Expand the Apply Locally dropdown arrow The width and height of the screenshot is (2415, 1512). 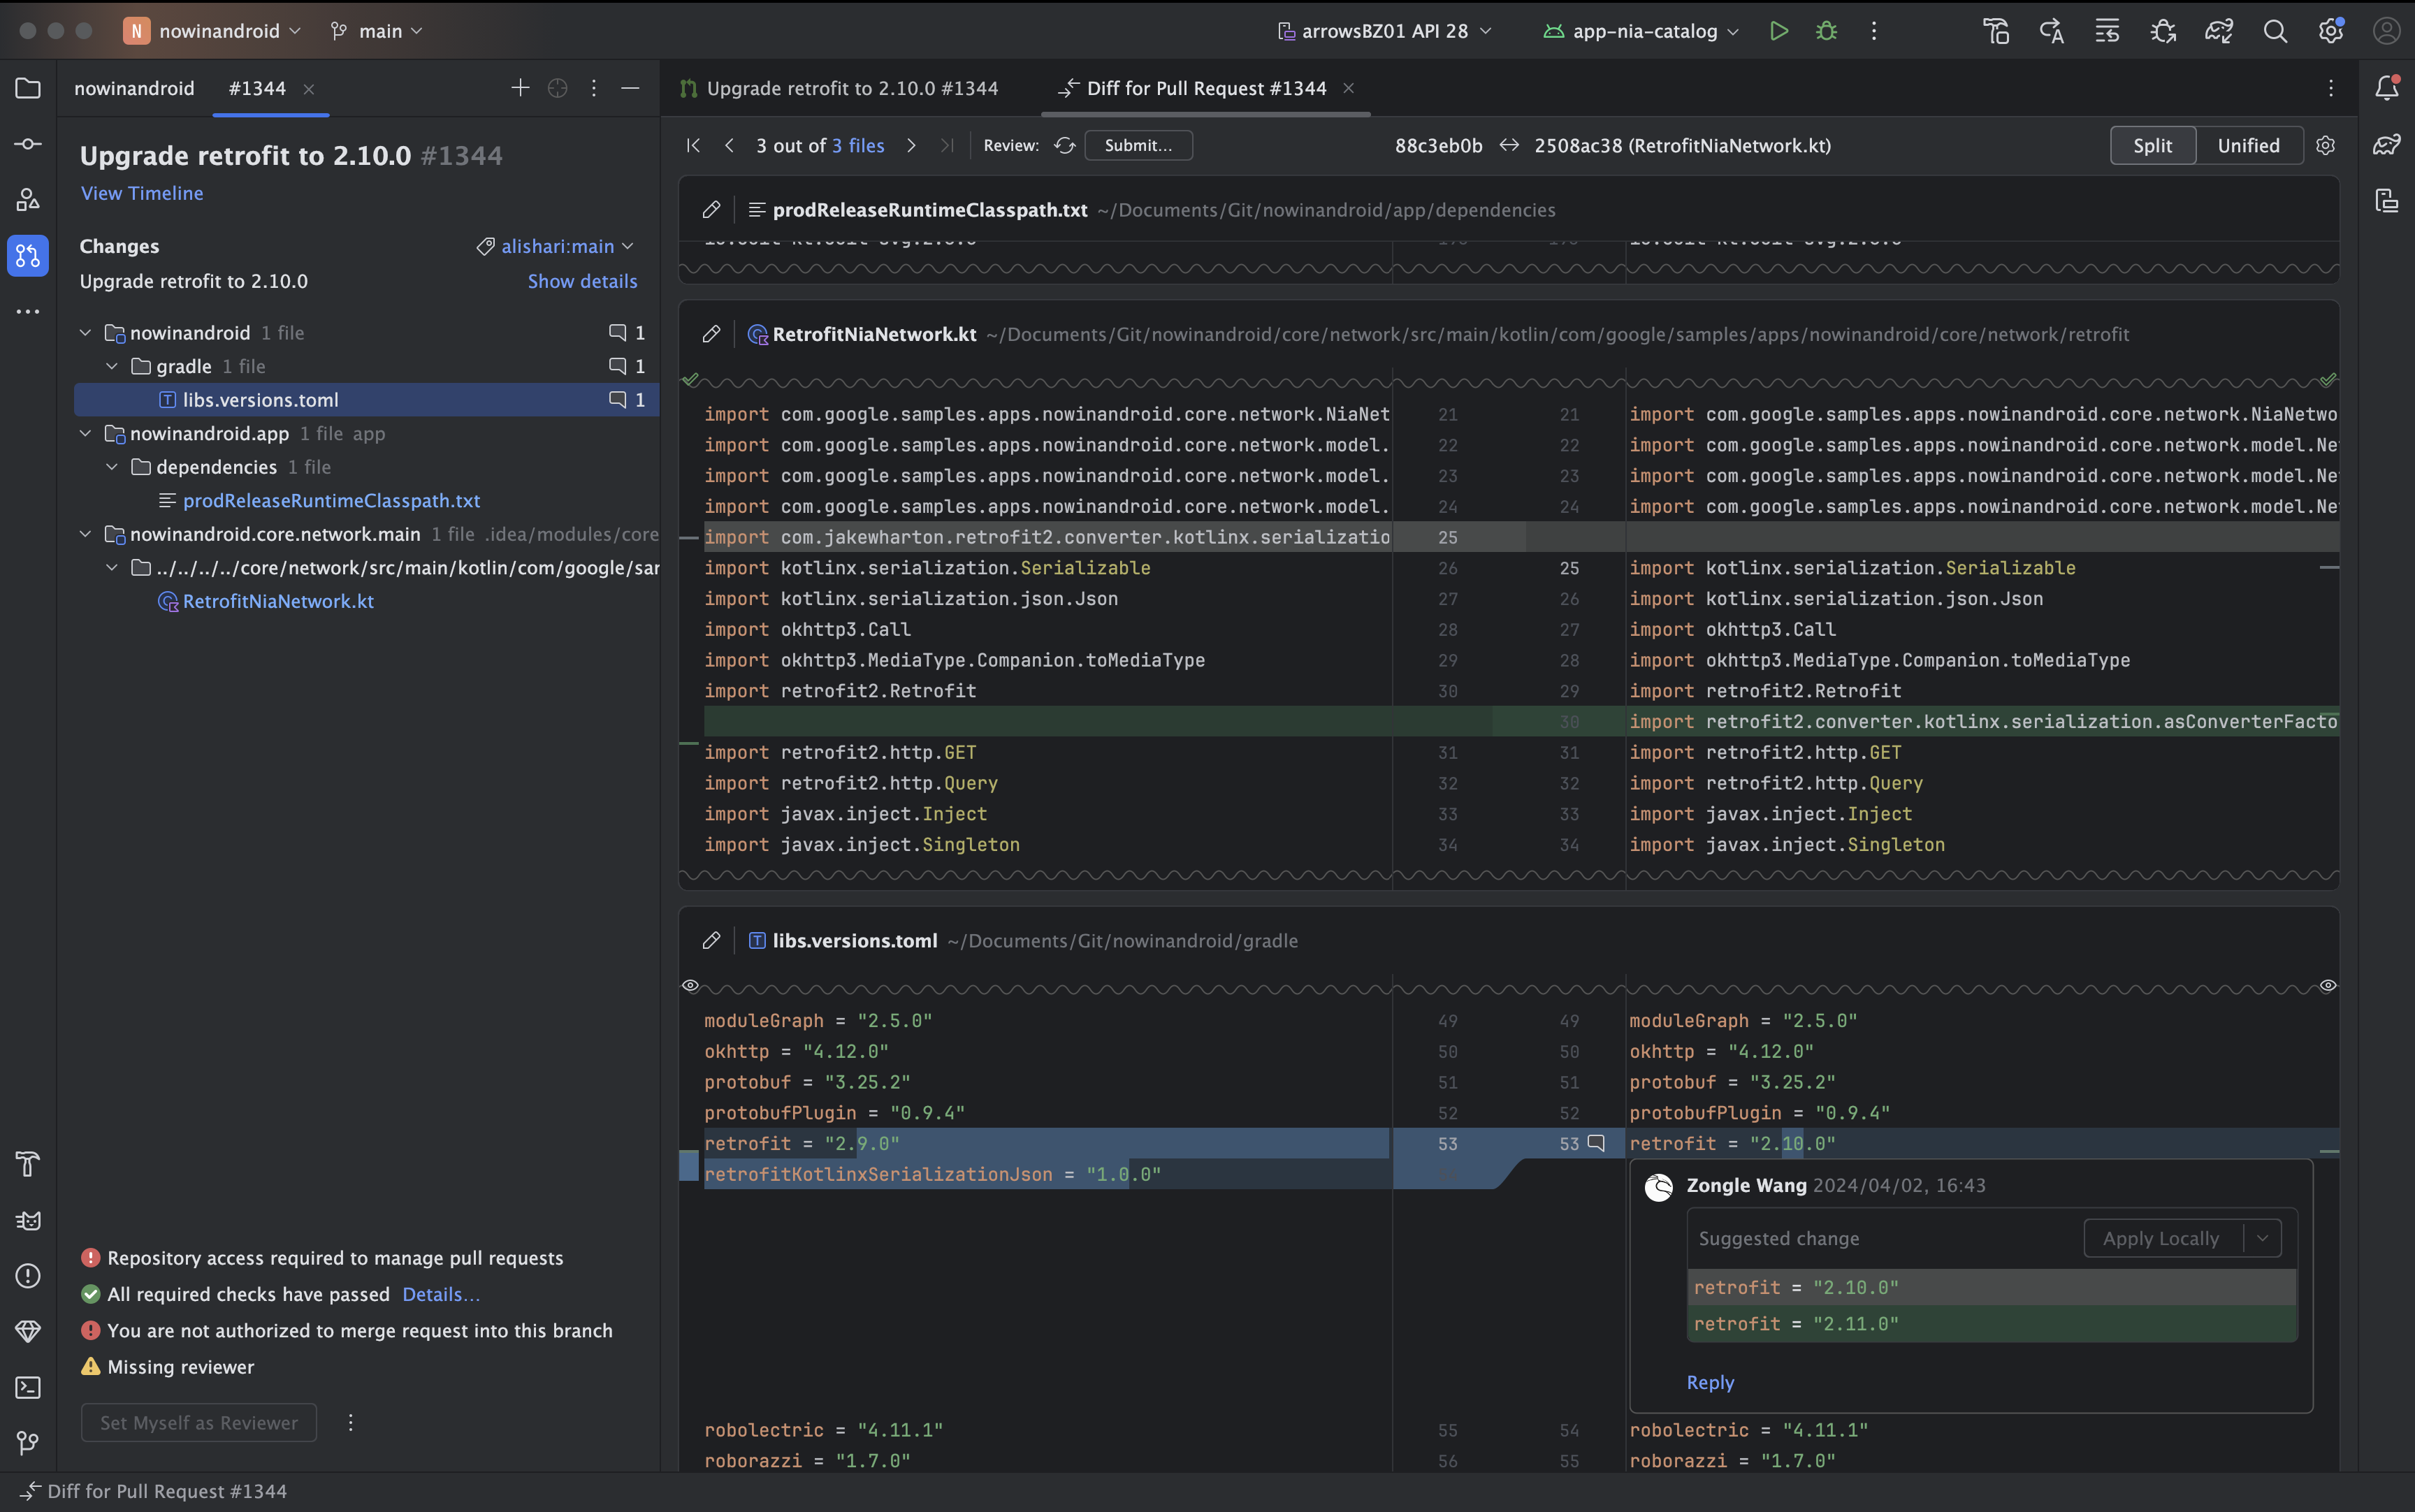[2263, 1238]
